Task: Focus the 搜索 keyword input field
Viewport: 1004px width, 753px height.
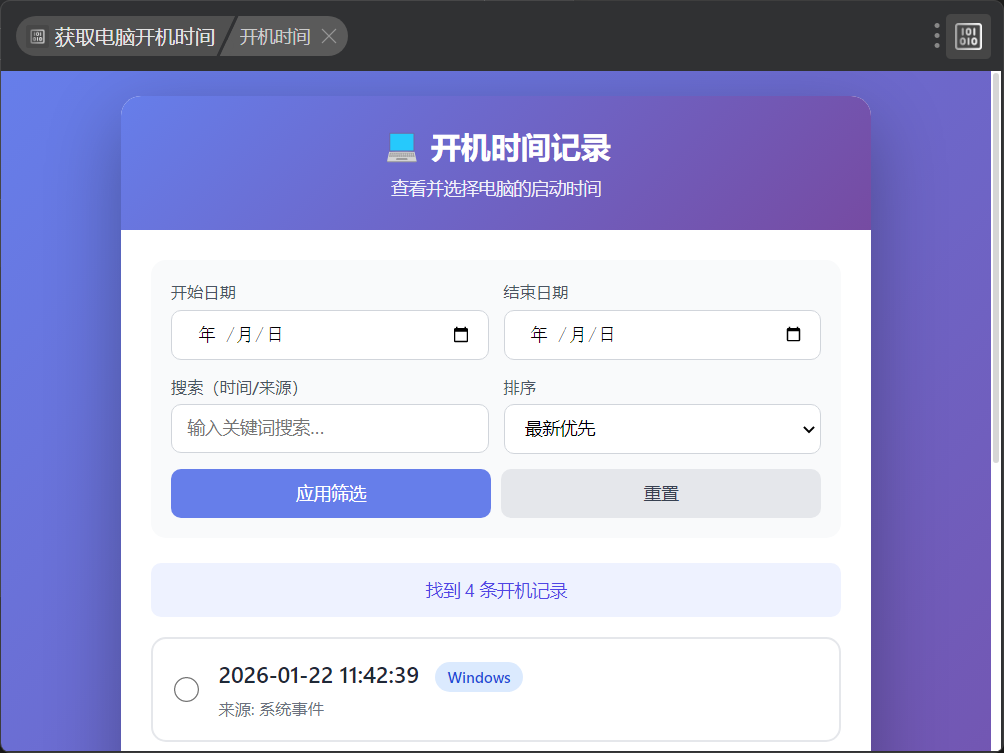Action: pos(329,429)
